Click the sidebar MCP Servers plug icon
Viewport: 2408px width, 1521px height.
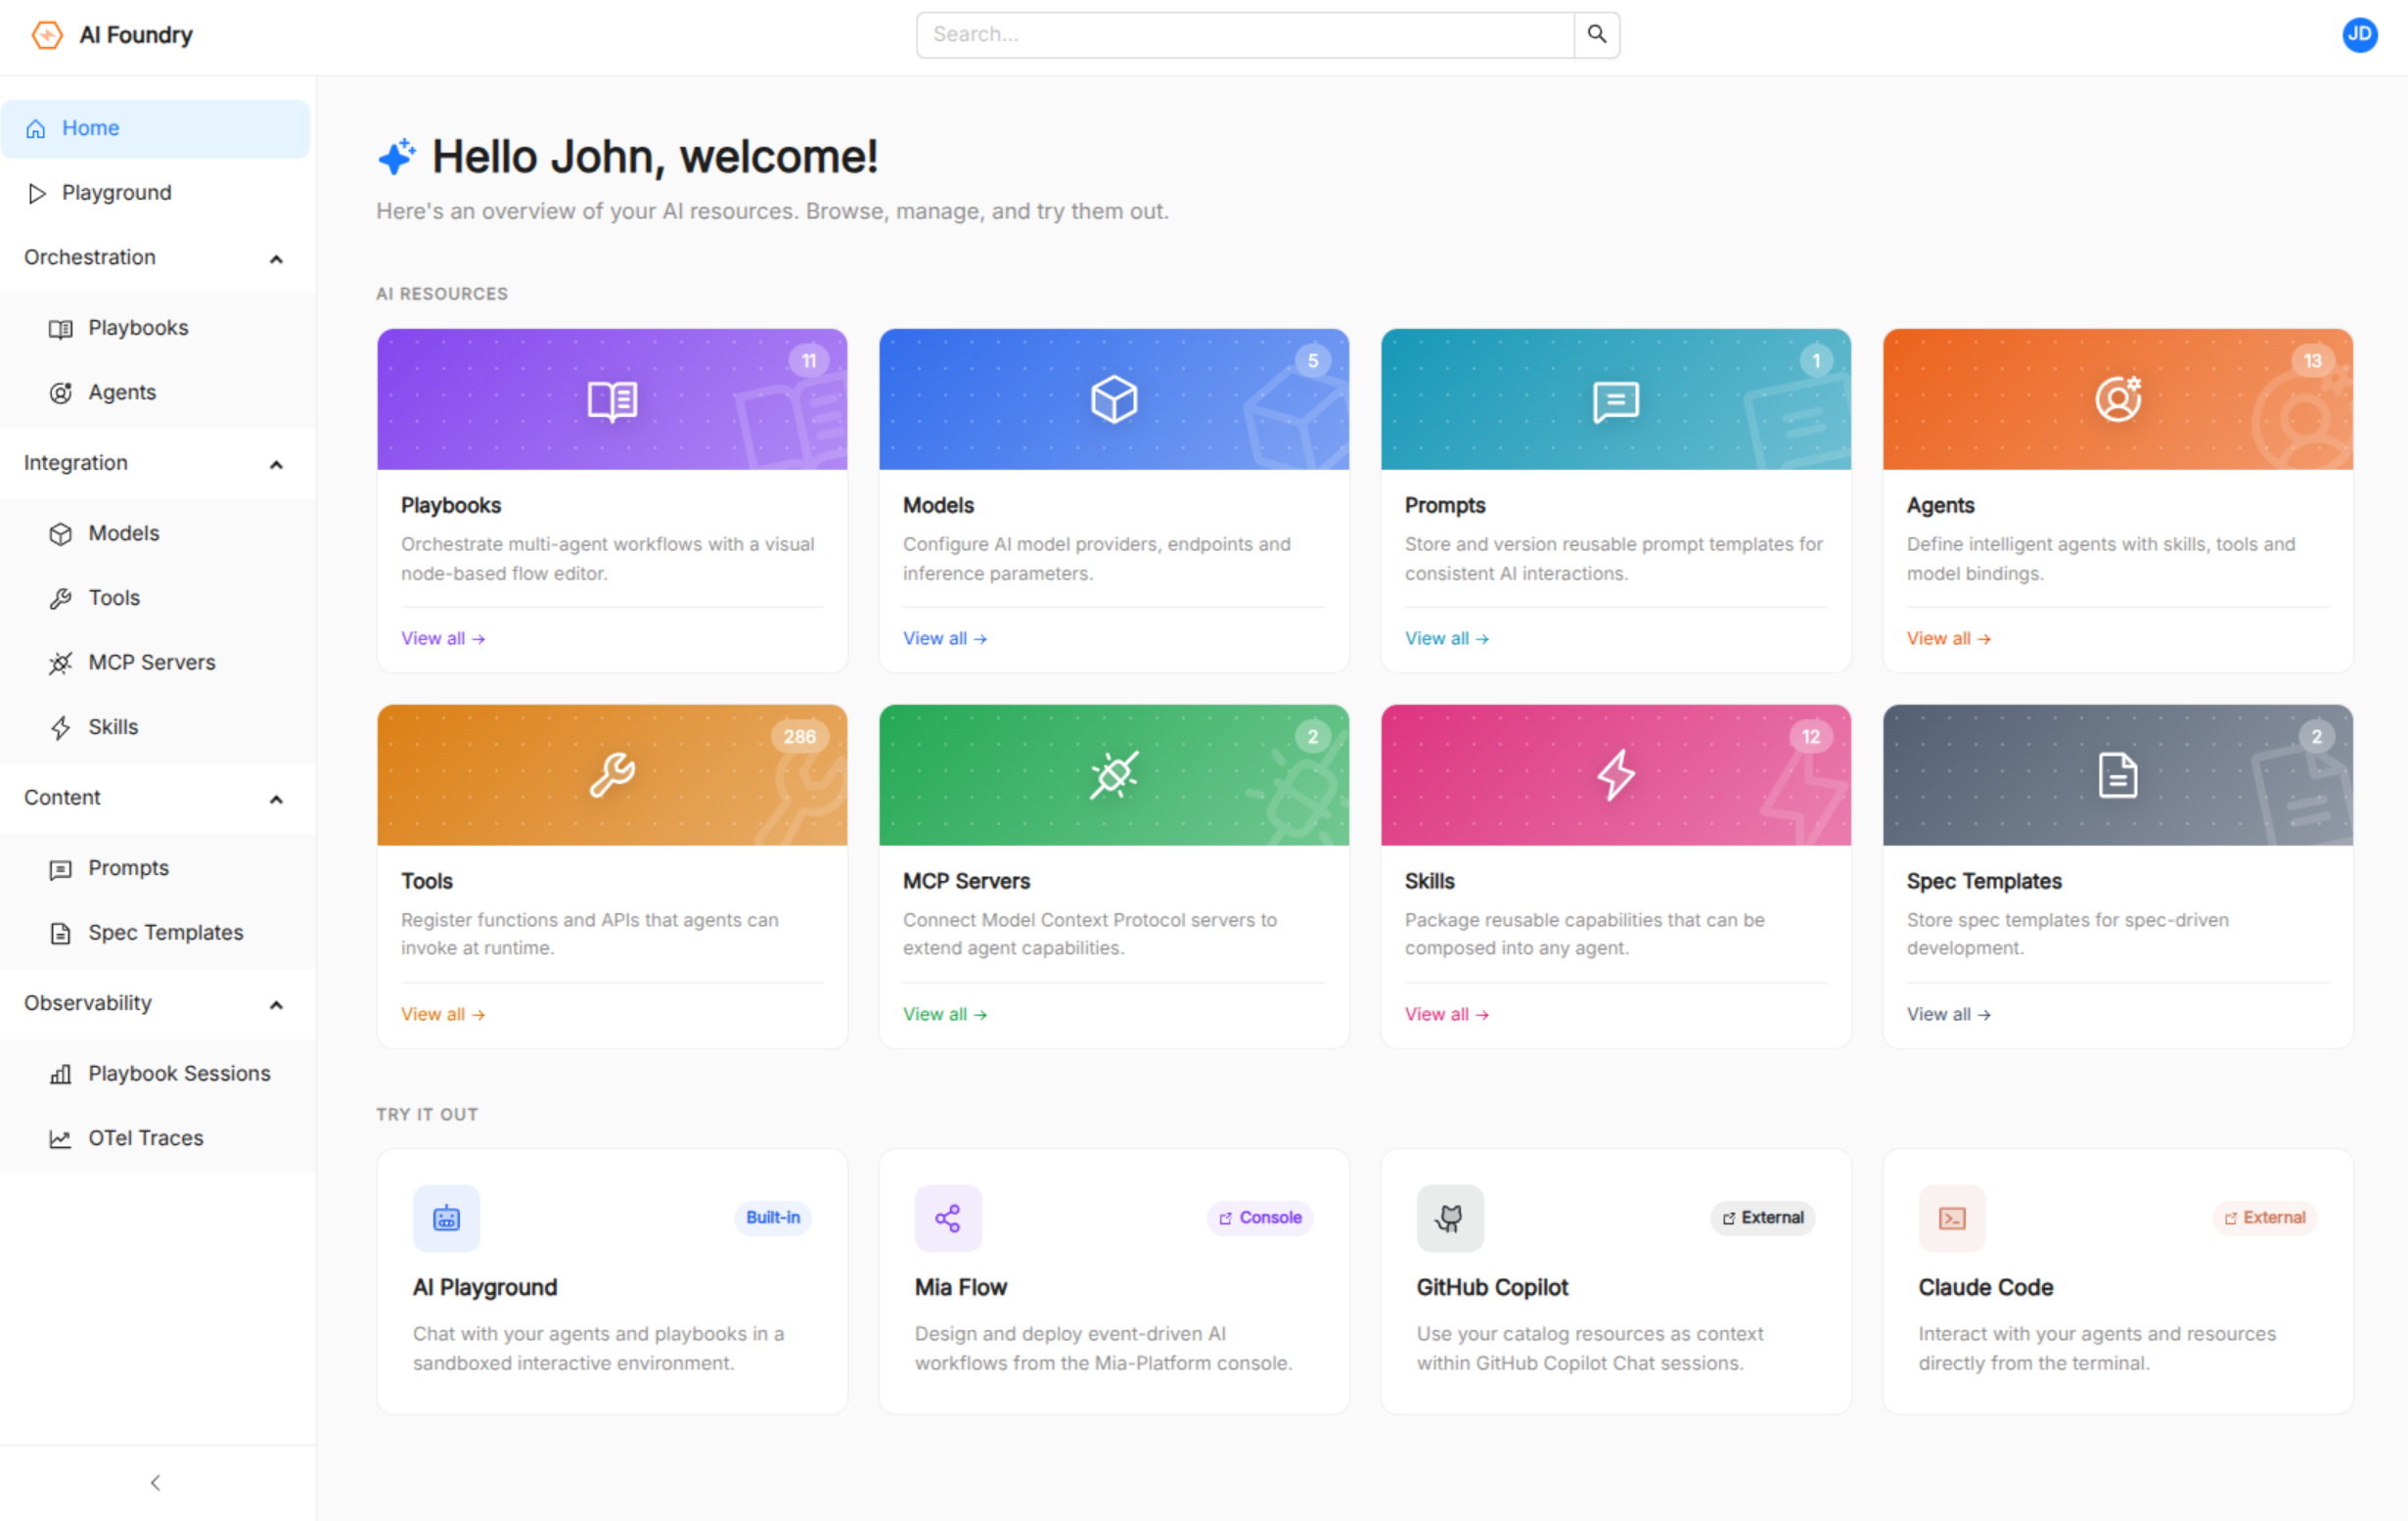61,663
